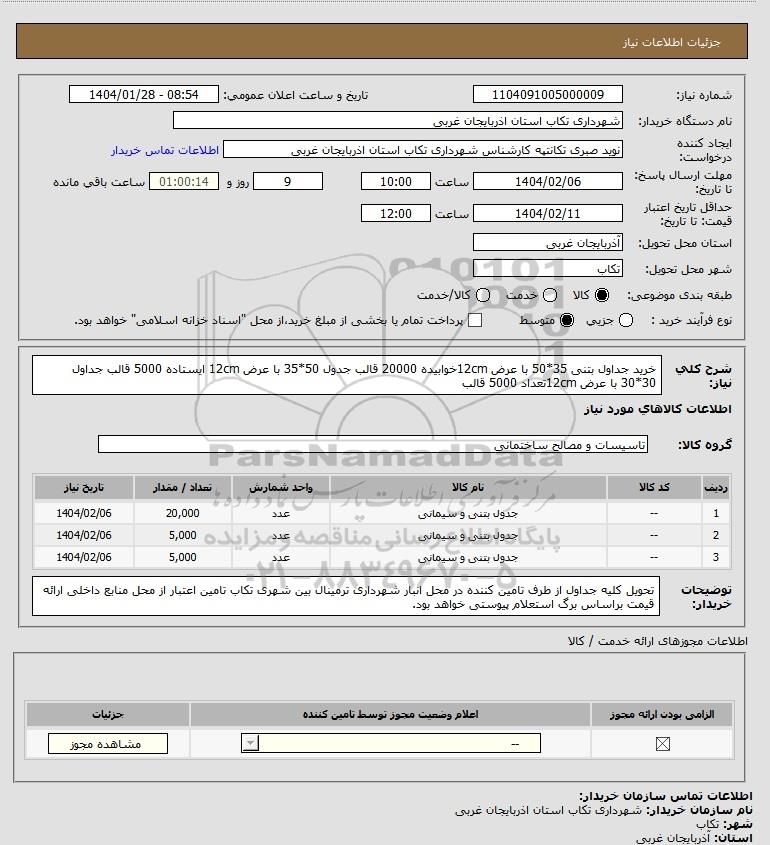Click the response deadline date 1404/02/06 field
770x845 pixels.
[547, 182]
